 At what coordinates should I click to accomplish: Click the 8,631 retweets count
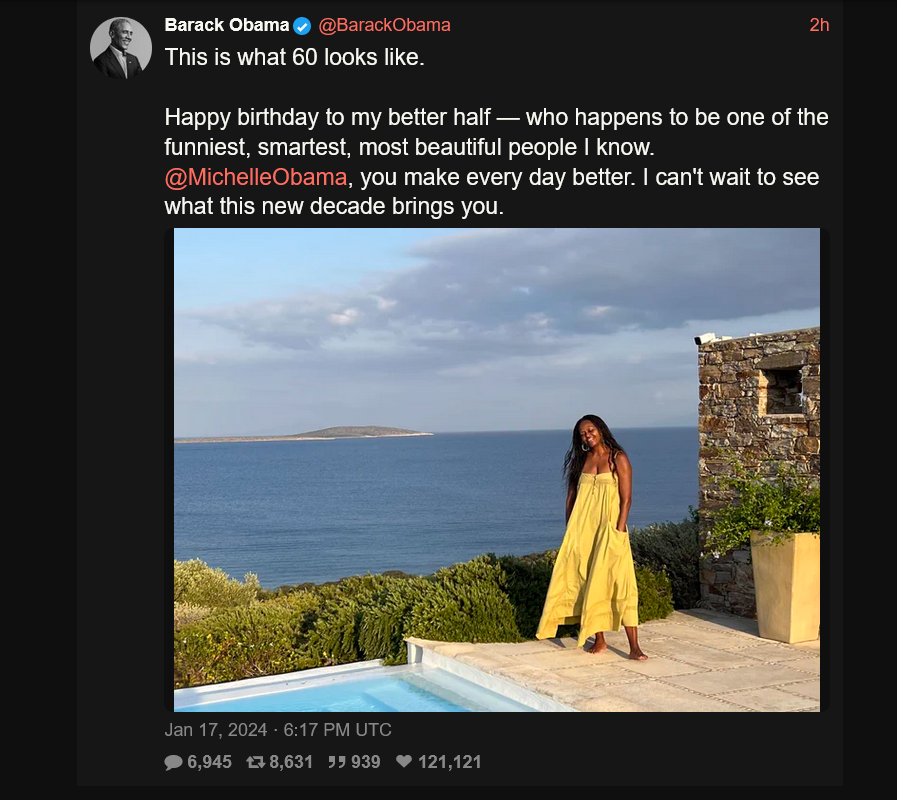[291, 762]
